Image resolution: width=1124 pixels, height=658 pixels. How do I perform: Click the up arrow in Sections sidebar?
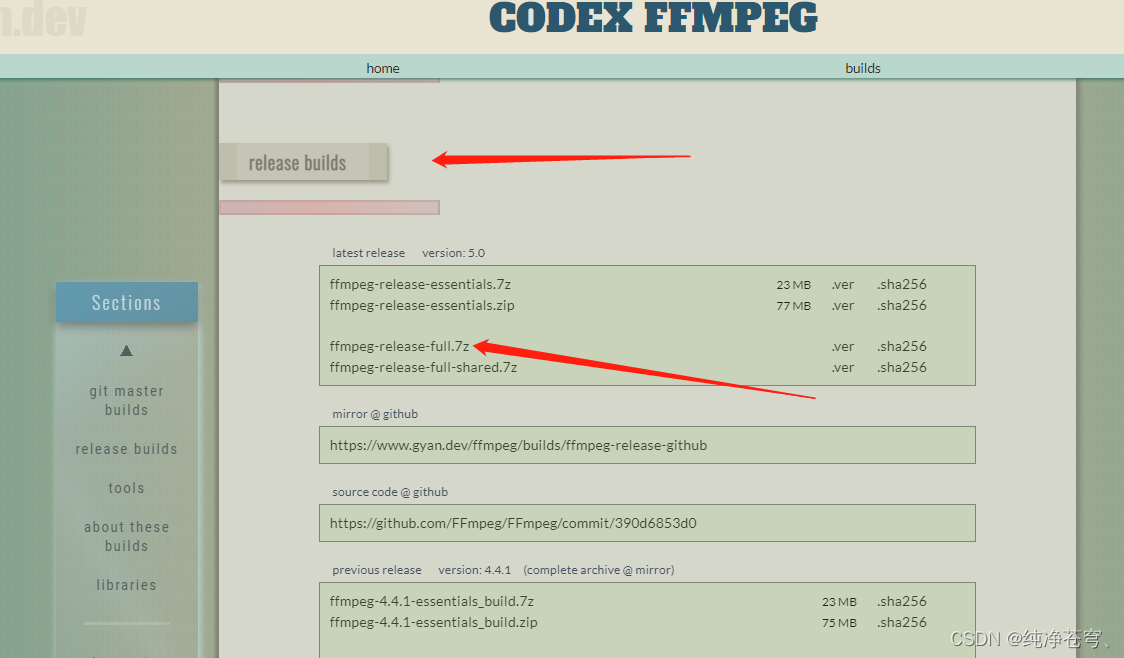tap(126, 351)
